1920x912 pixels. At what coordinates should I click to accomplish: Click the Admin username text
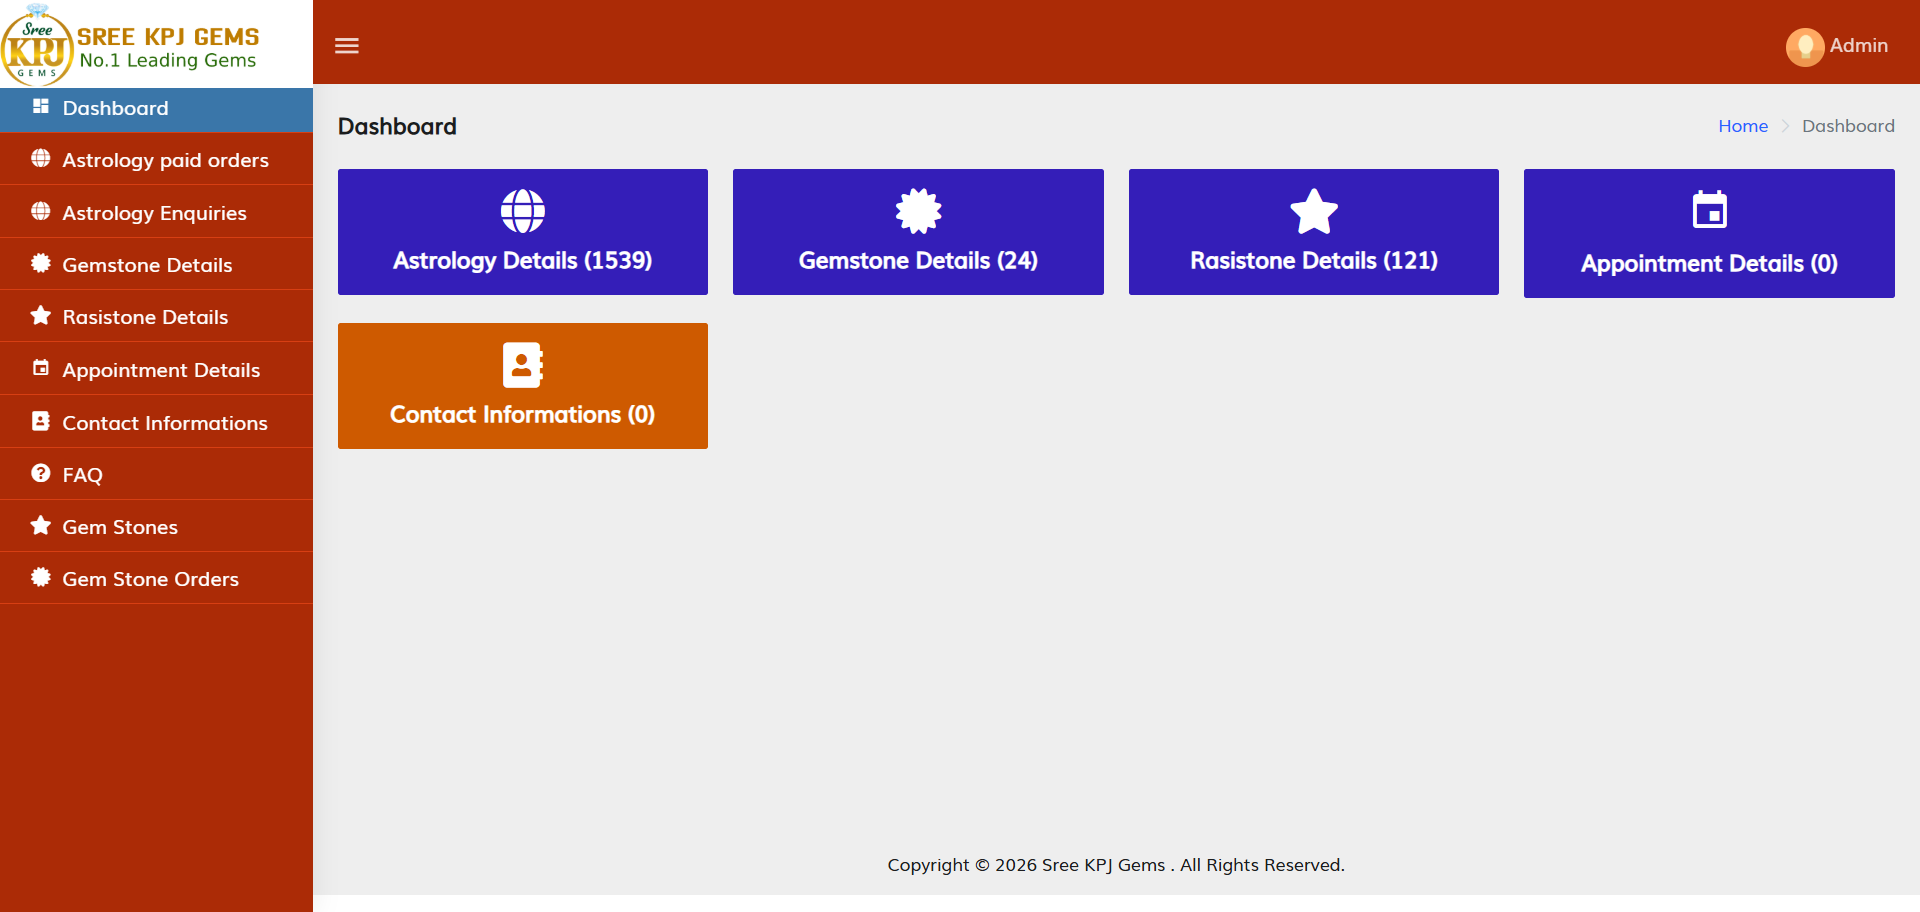coord(1859,46)
